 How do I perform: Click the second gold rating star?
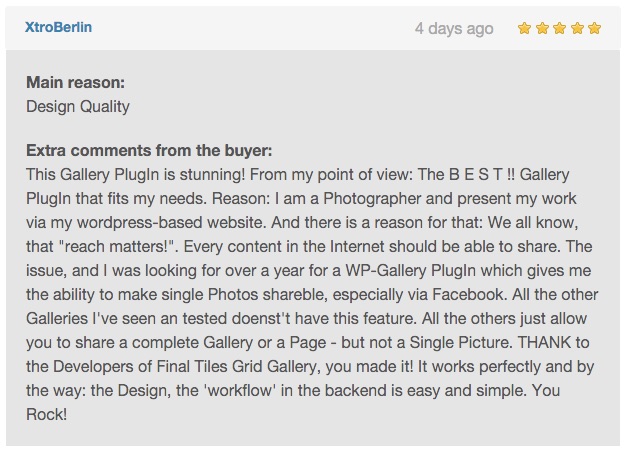click(542, 28)
